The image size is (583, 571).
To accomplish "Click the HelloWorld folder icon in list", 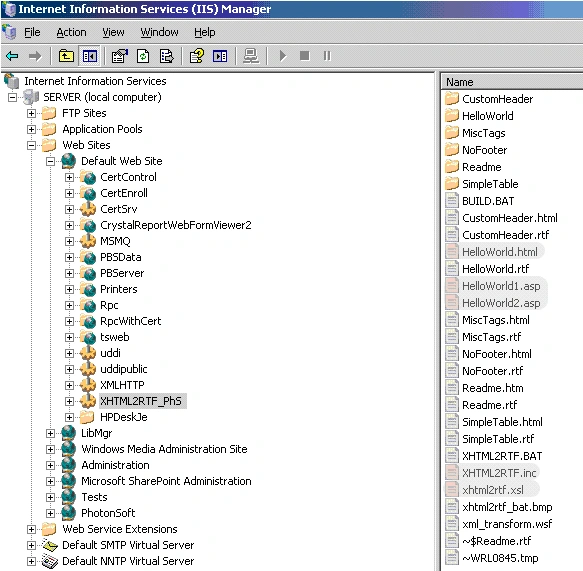I will coord(452,116).
